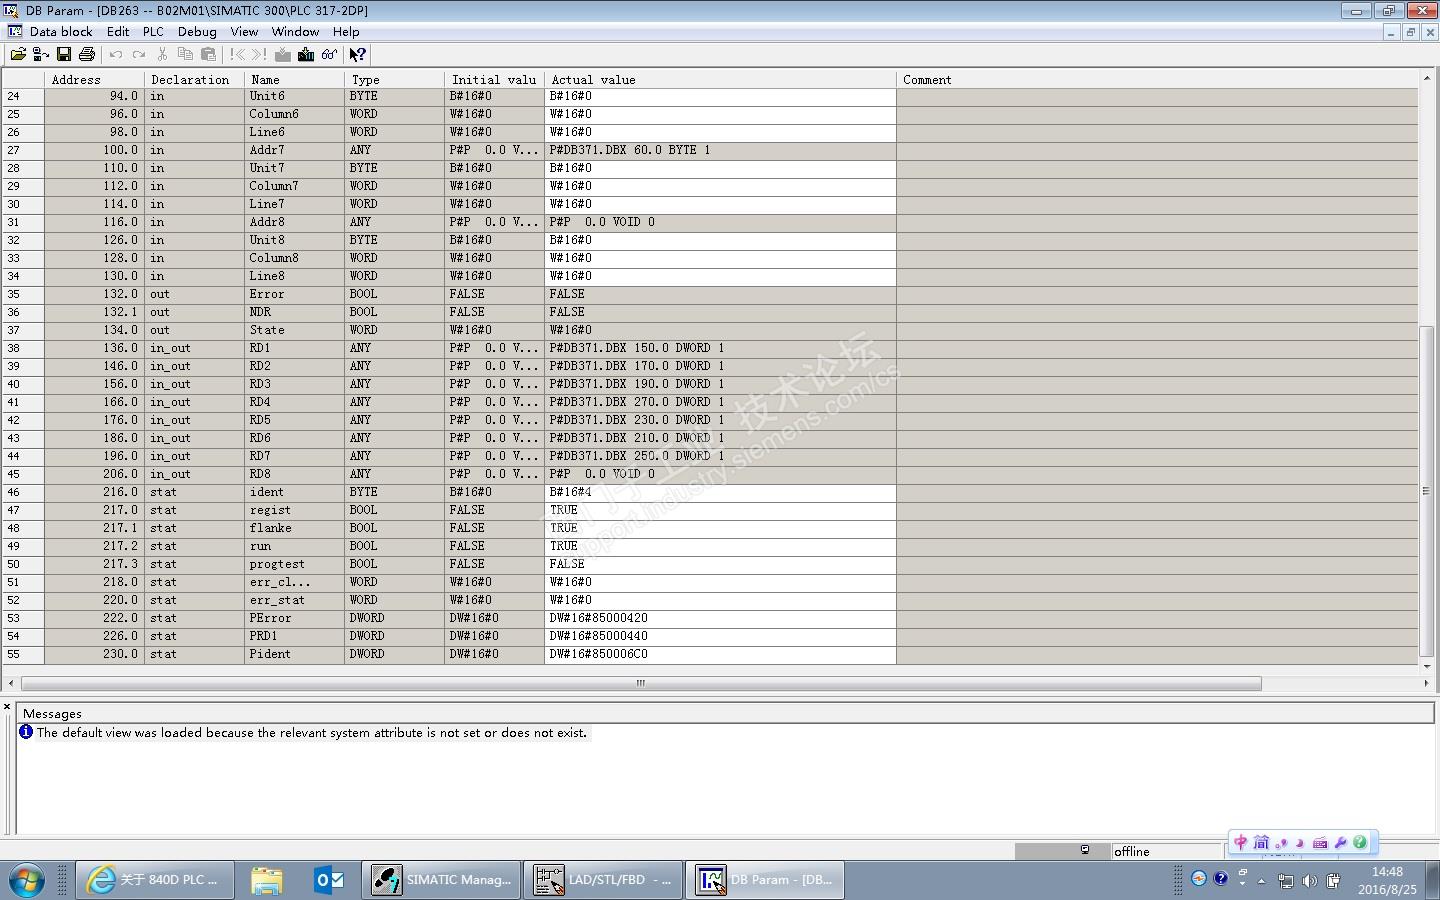This screenshot has height=900, width=1440.
Task: Click the green help icon on IME bar
Action: coord(1360,842)
